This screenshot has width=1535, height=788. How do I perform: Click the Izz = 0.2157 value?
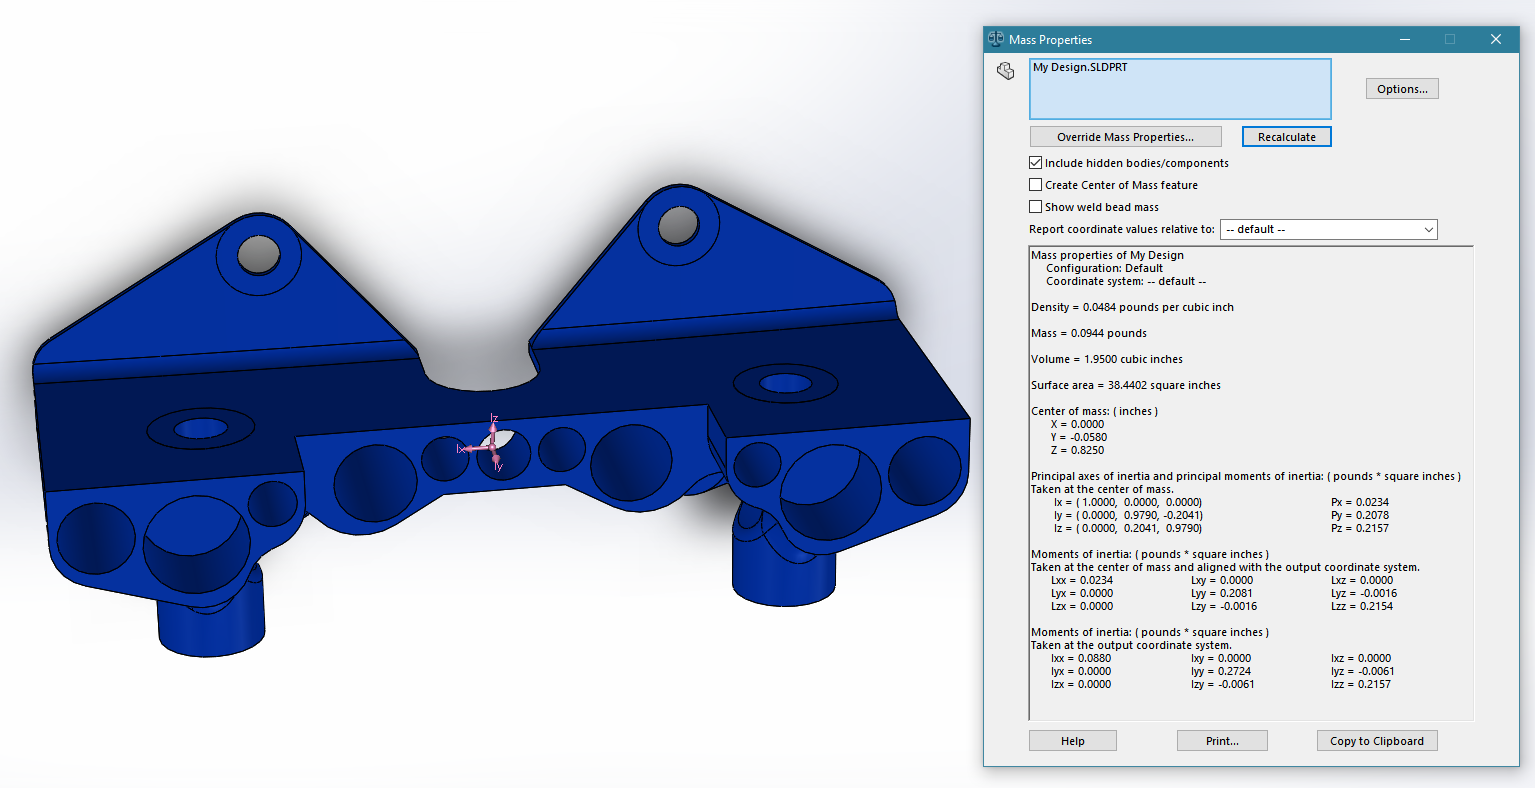click(x=1361, y=684)
